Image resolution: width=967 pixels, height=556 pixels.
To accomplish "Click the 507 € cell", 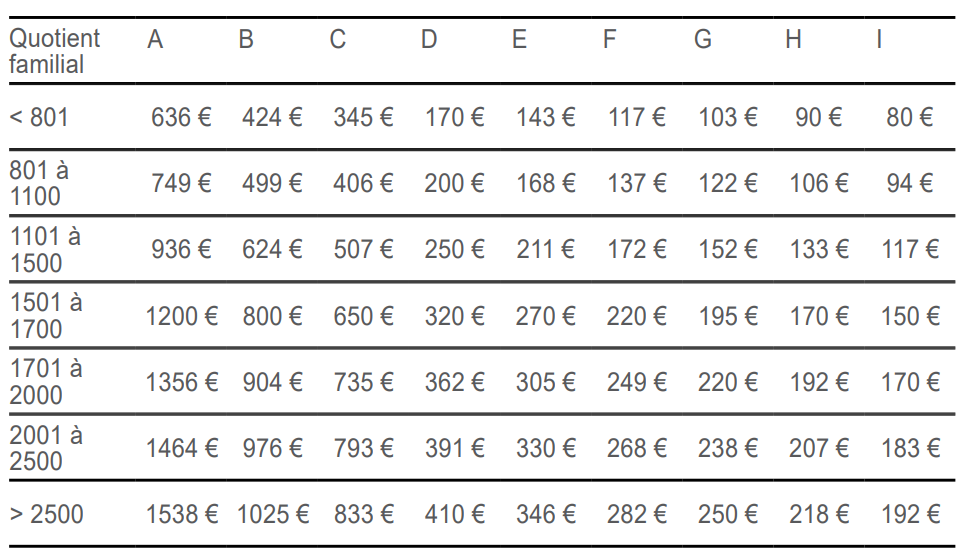I will pos(363,250).
